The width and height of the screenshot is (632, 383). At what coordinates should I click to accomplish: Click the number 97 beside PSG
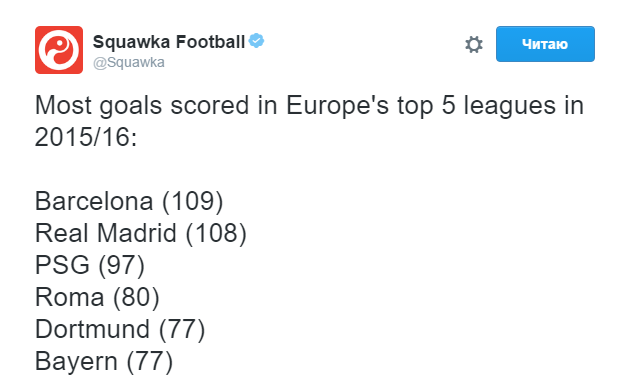(x=121, y=265)
